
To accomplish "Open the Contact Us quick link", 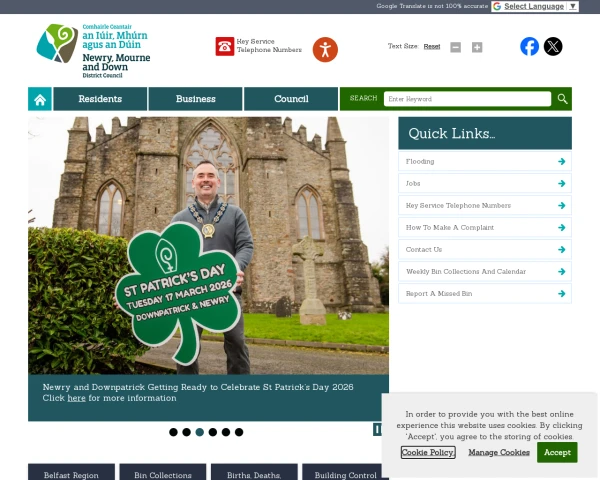I will 485,250.
